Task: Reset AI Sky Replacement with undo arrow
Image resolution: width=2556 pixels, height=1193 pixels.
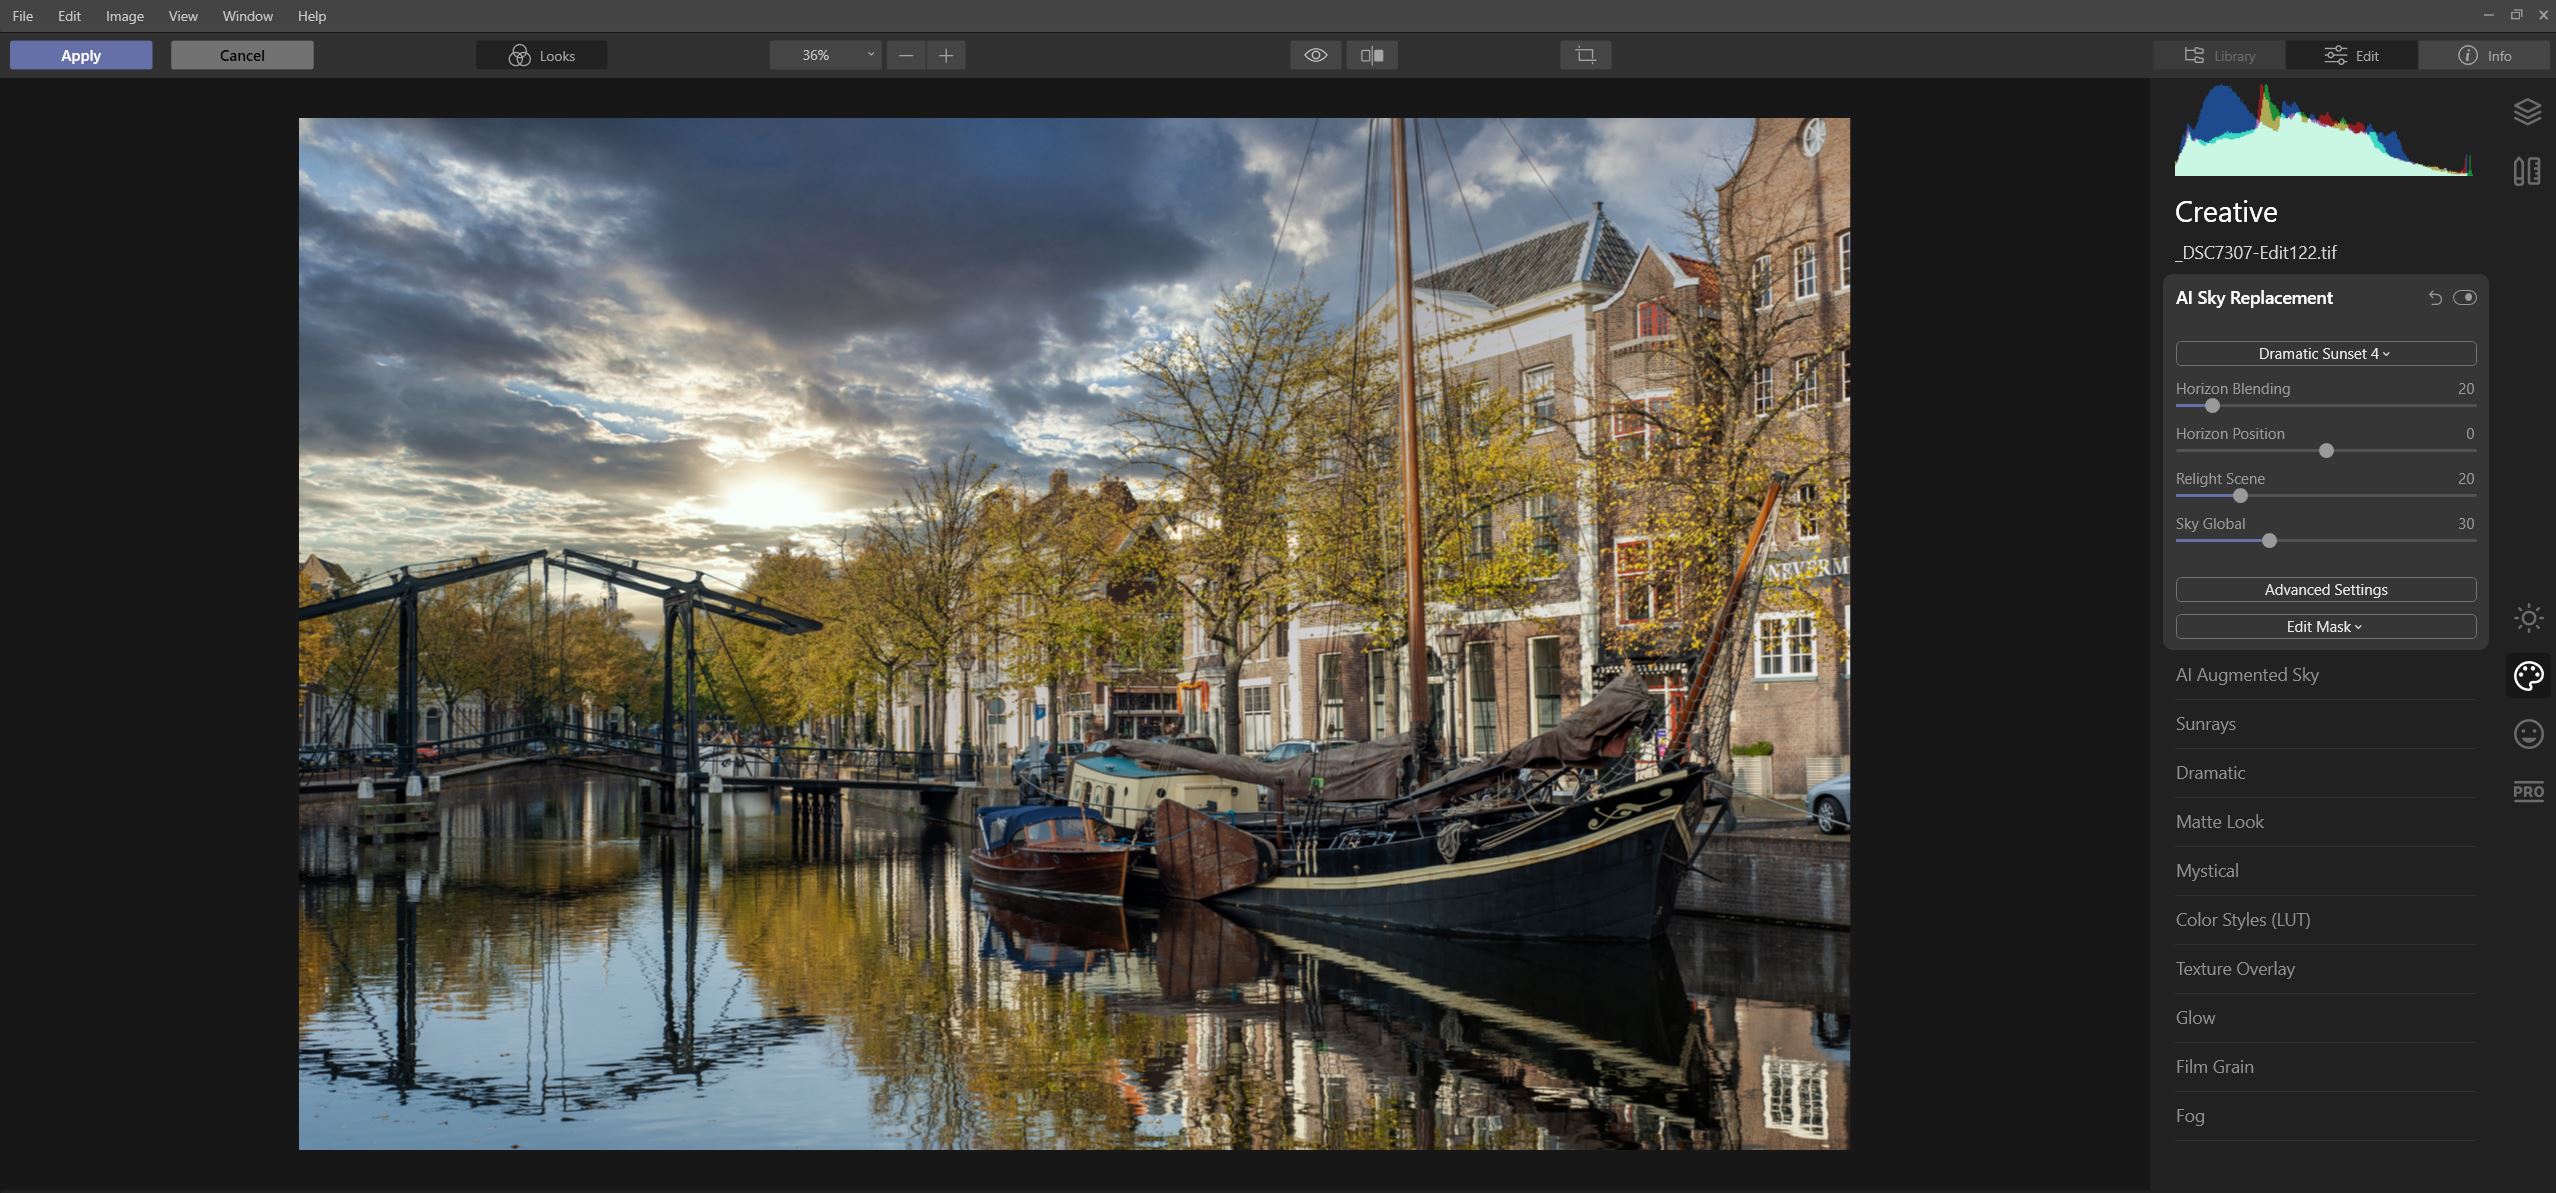Action: point(2435,298)
